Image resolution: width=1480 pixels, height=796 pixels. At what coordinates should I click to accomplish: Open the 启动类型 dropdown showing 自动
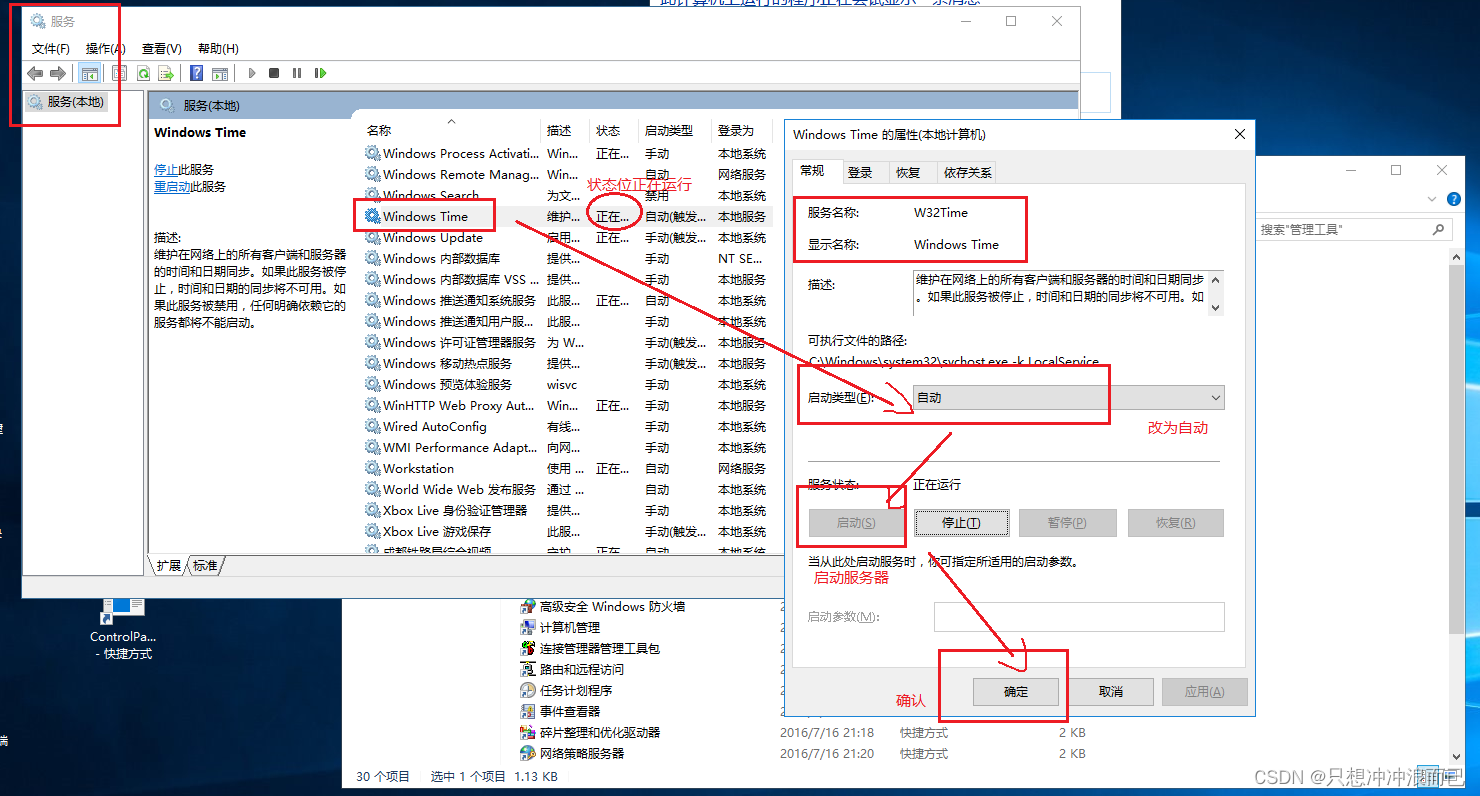click(x=1069, y=398)
